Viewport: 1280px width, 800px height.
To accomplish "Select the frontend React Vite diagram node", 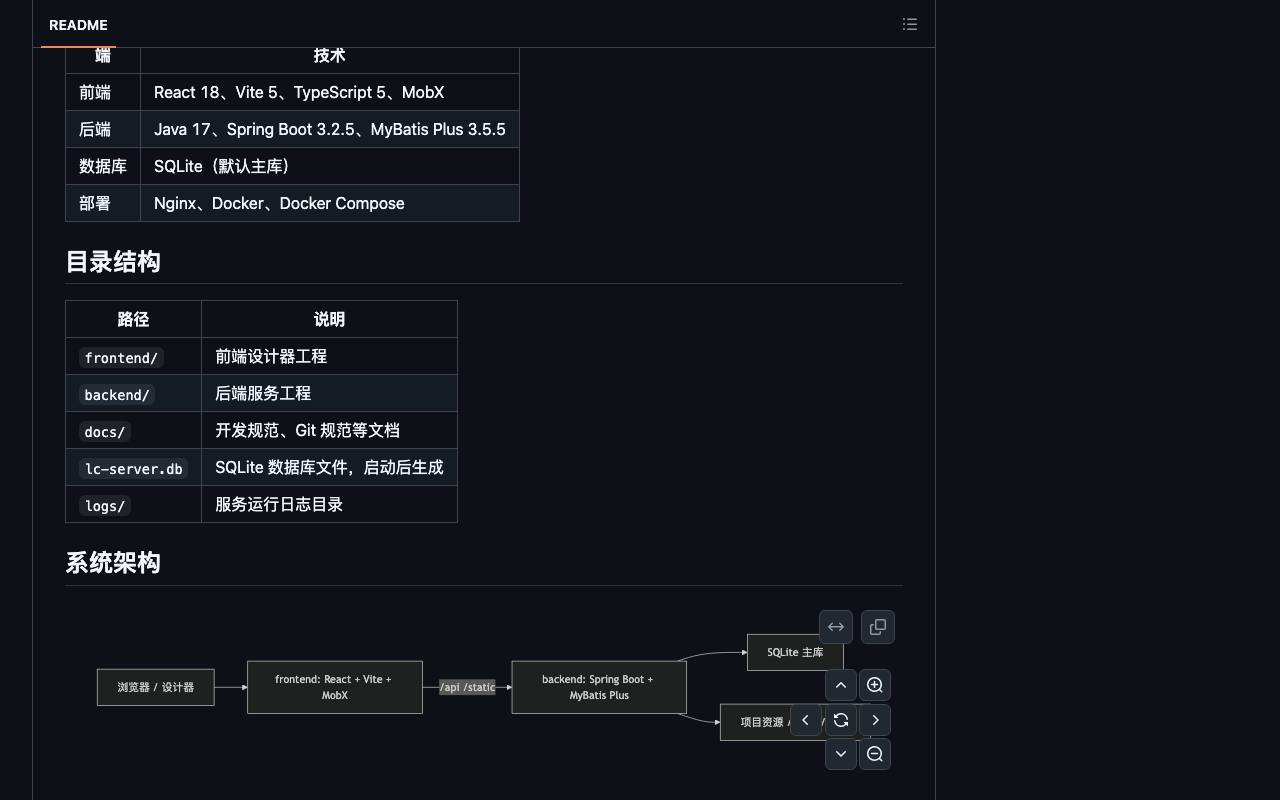I will (x=335, y=687).
